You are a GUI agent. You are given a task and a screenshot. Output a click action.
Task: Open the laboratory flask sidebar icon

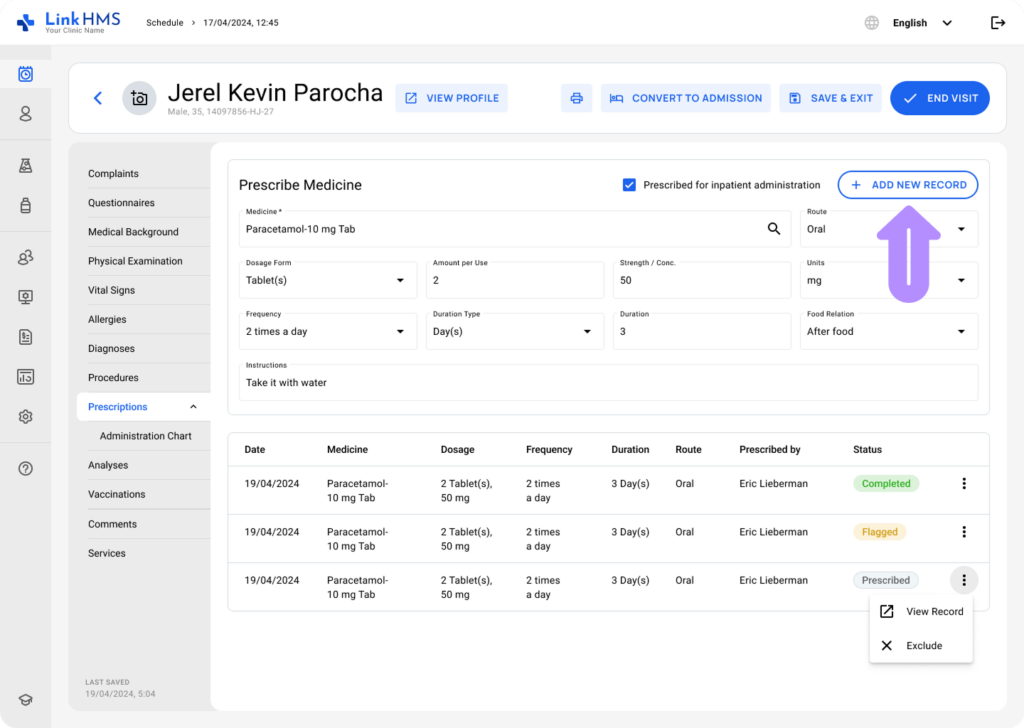[26, 166]
